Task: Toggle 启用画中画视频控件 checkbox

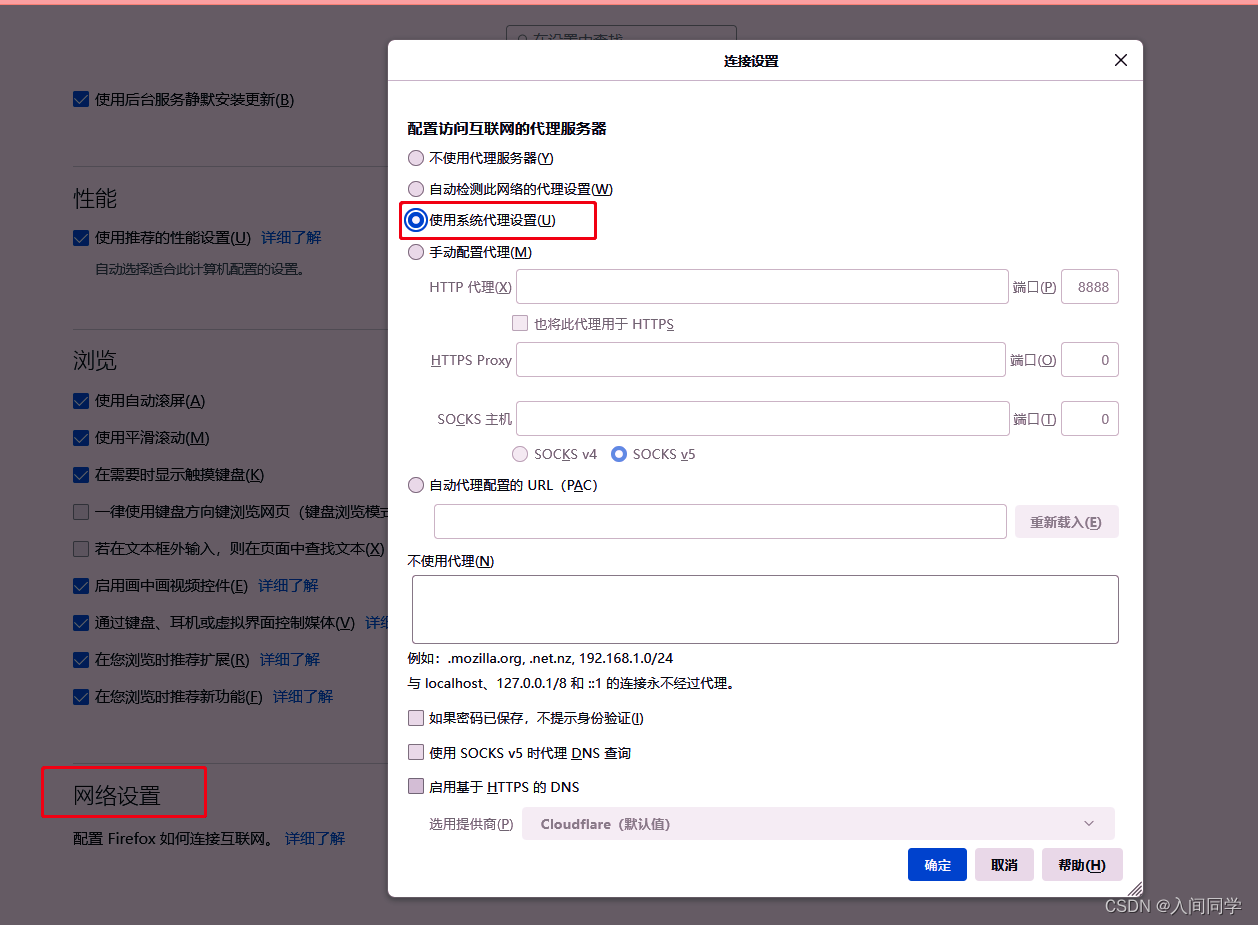Action: tap(81, 586)
